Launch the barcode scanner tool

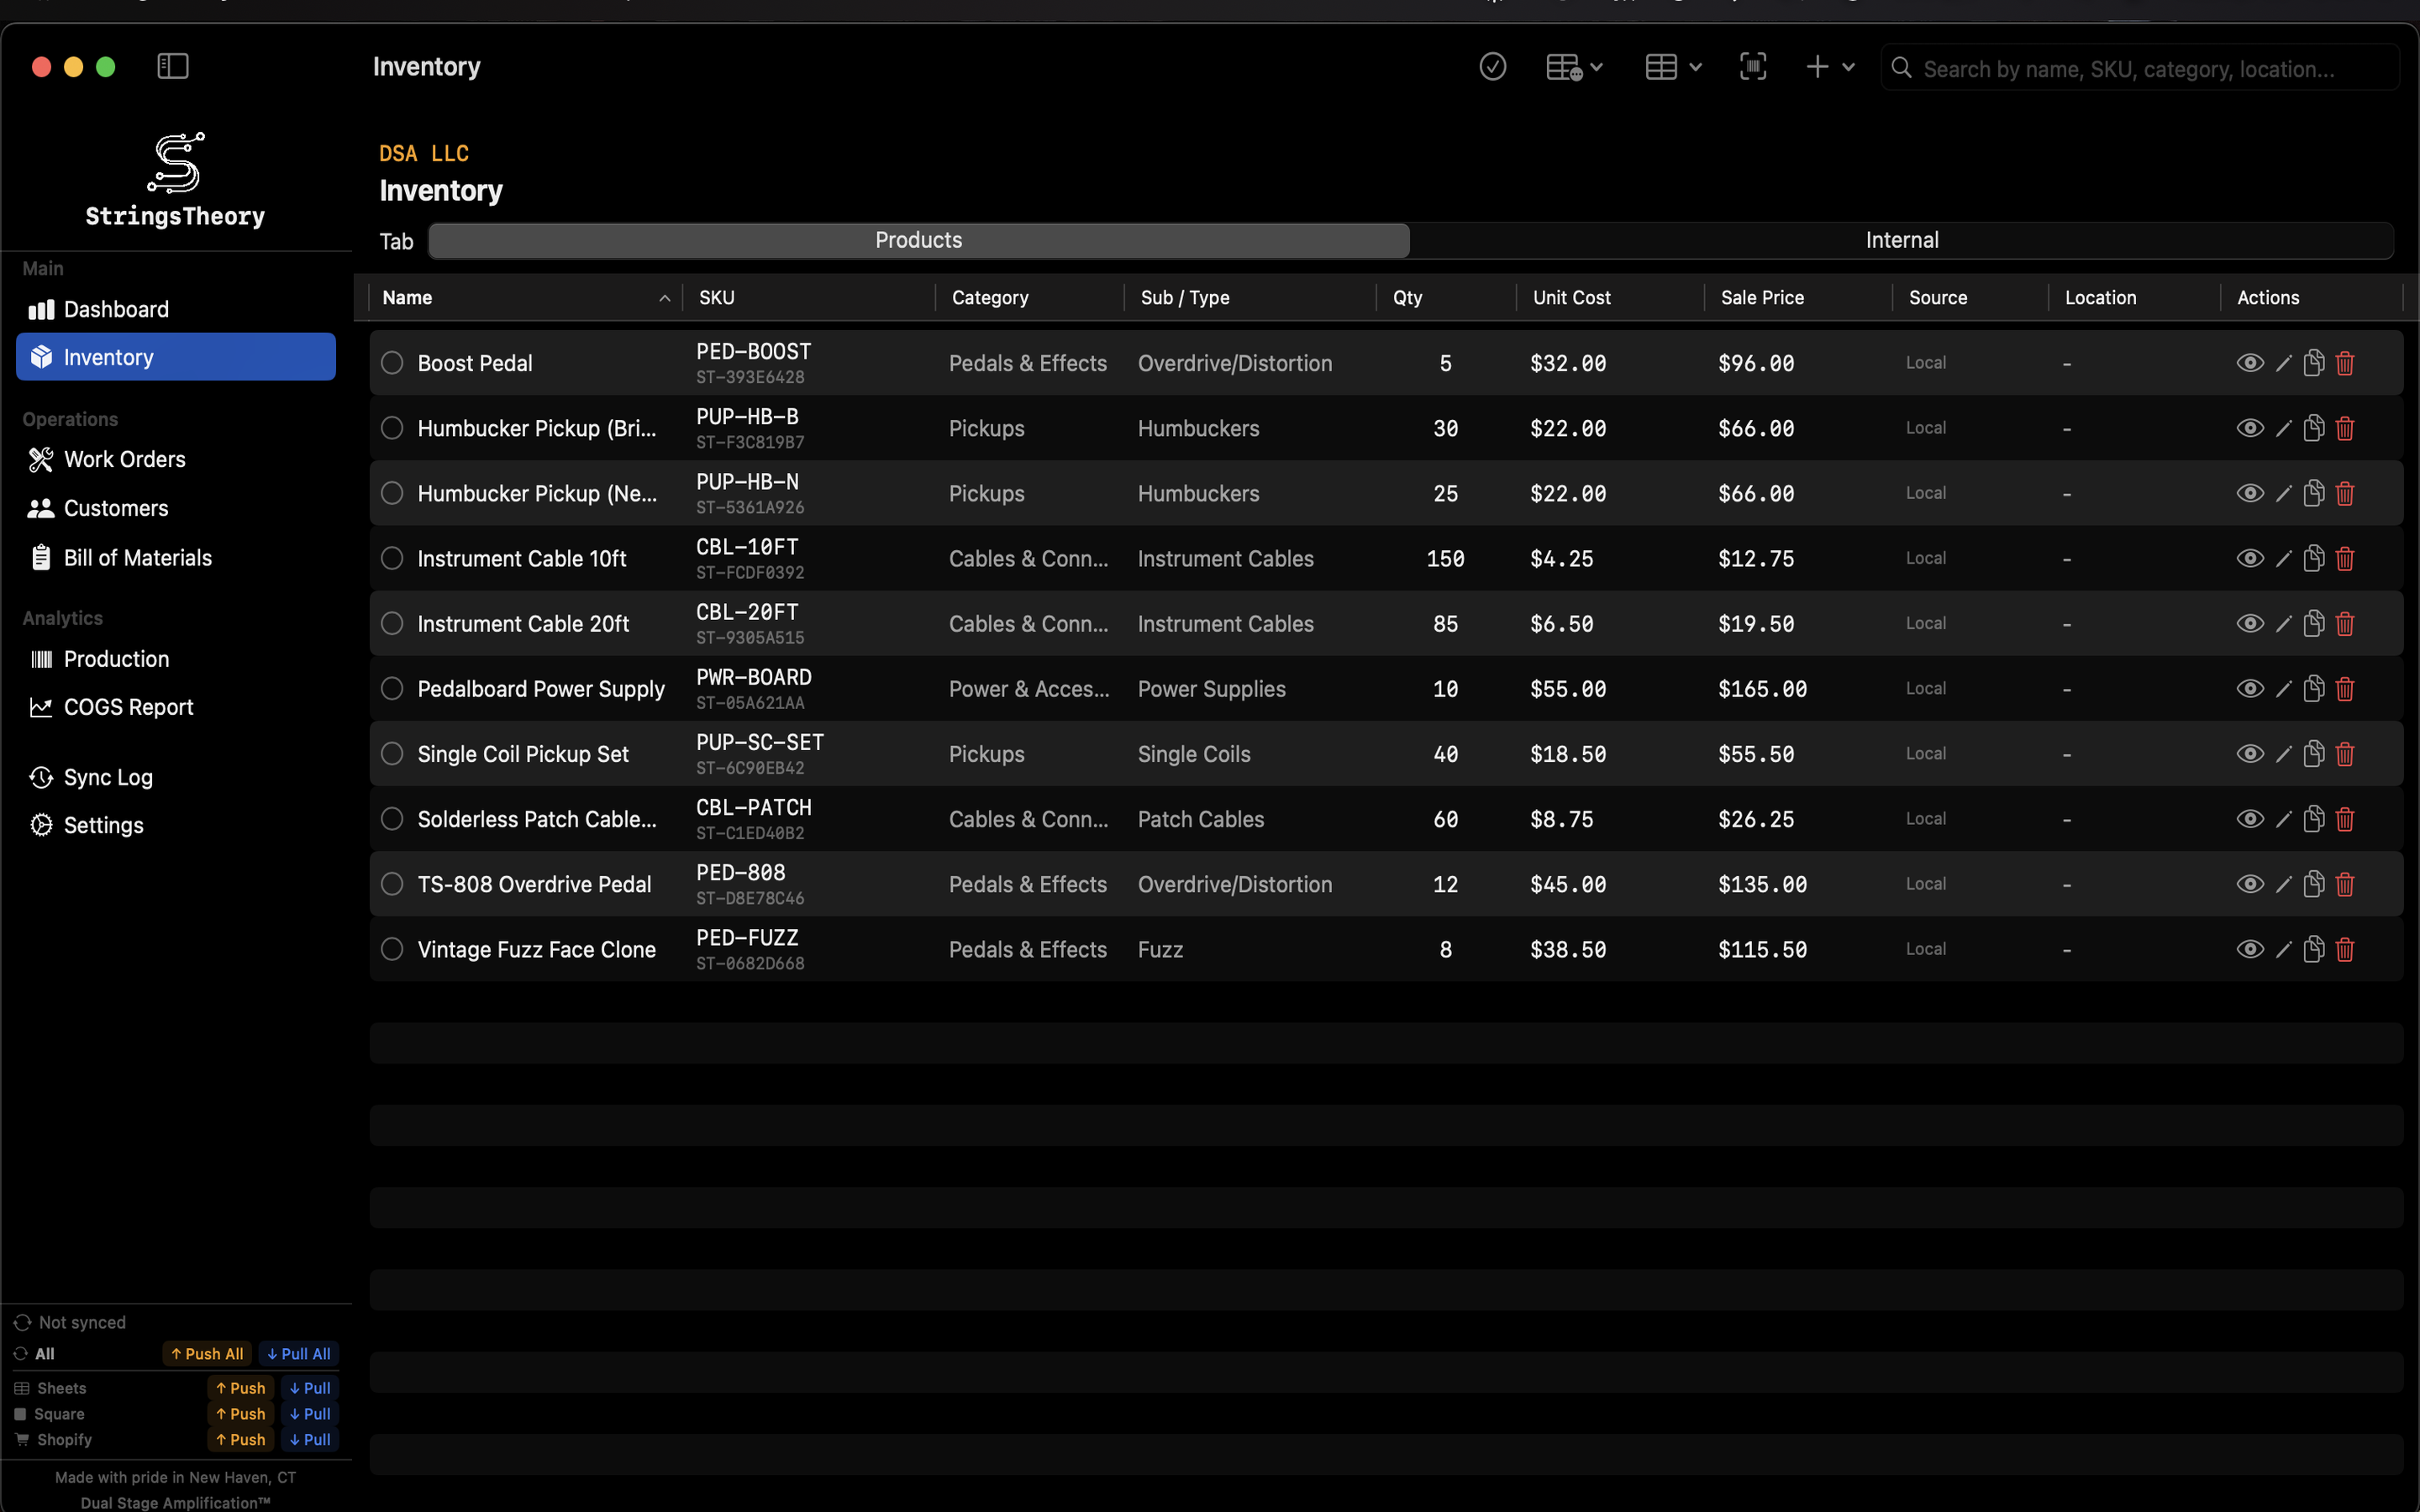[x=1753, y=66]
